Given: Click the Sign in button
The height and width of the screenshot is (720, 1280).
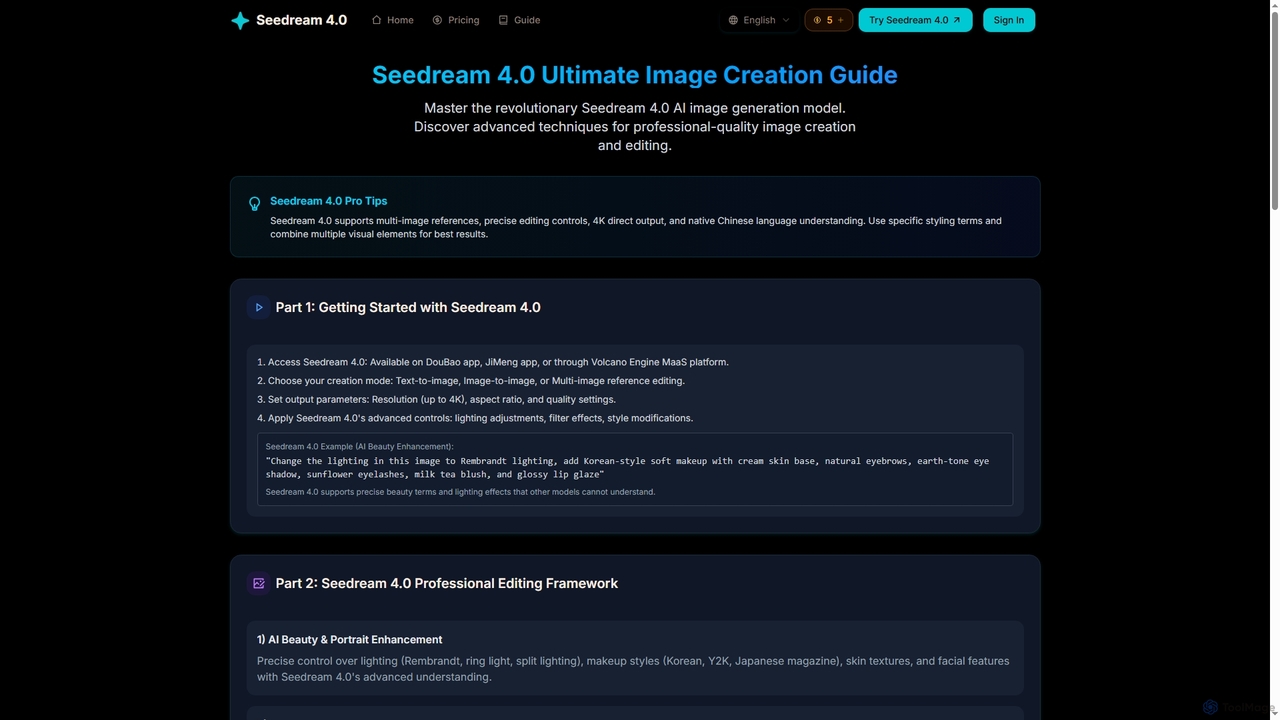Looking at the screenshot, I should click(x=1009, y=20).
